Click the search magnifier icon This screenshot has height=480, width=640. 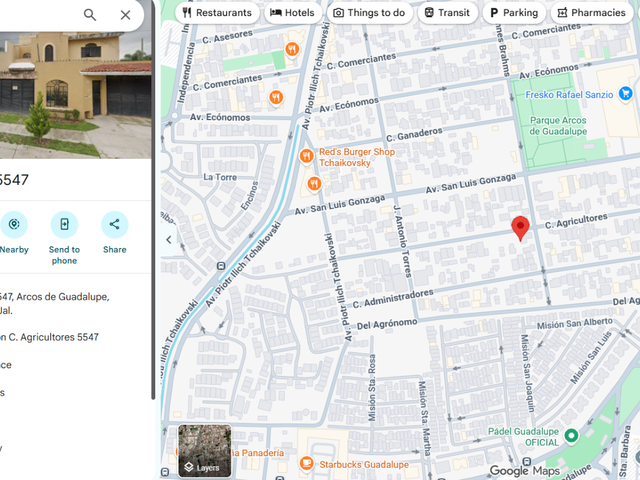[90, 15]
